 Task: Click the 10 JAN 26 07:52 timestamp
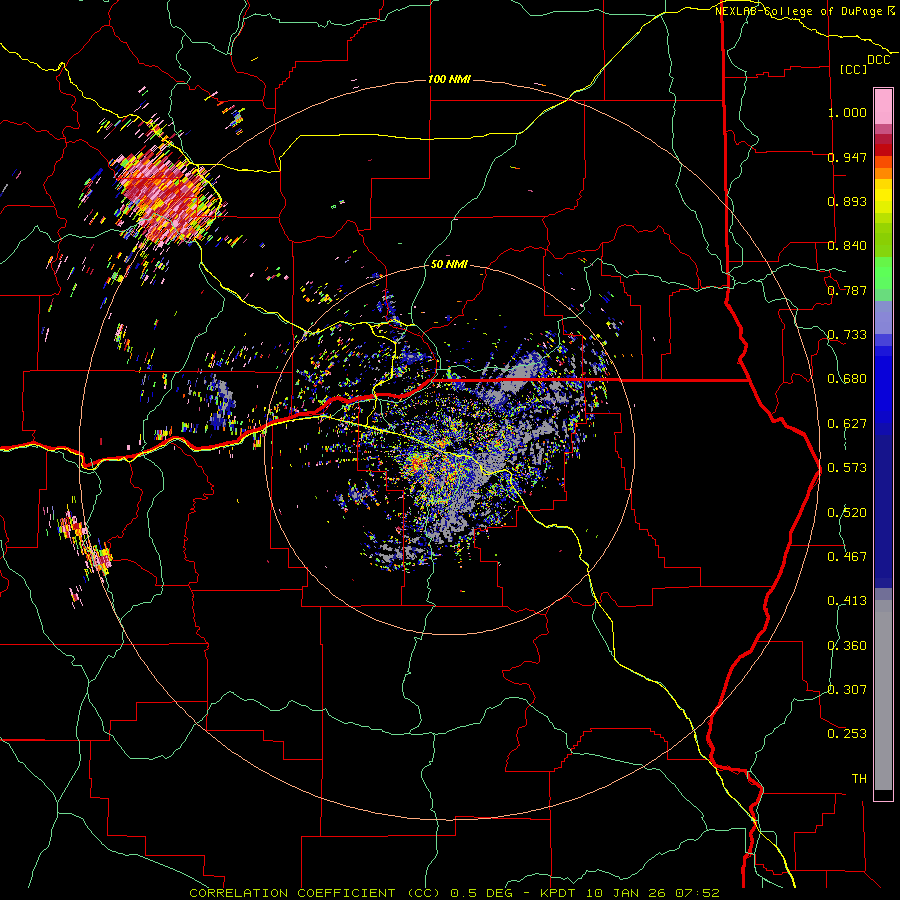tap(654, 893)
